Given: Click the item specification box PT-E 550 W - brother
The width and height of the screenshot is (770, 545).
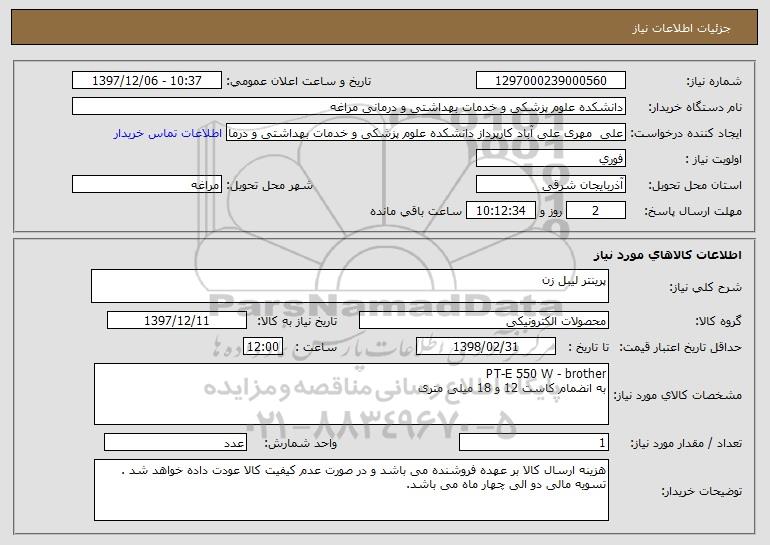Looking at the screenshot, I should coord(351,394).
